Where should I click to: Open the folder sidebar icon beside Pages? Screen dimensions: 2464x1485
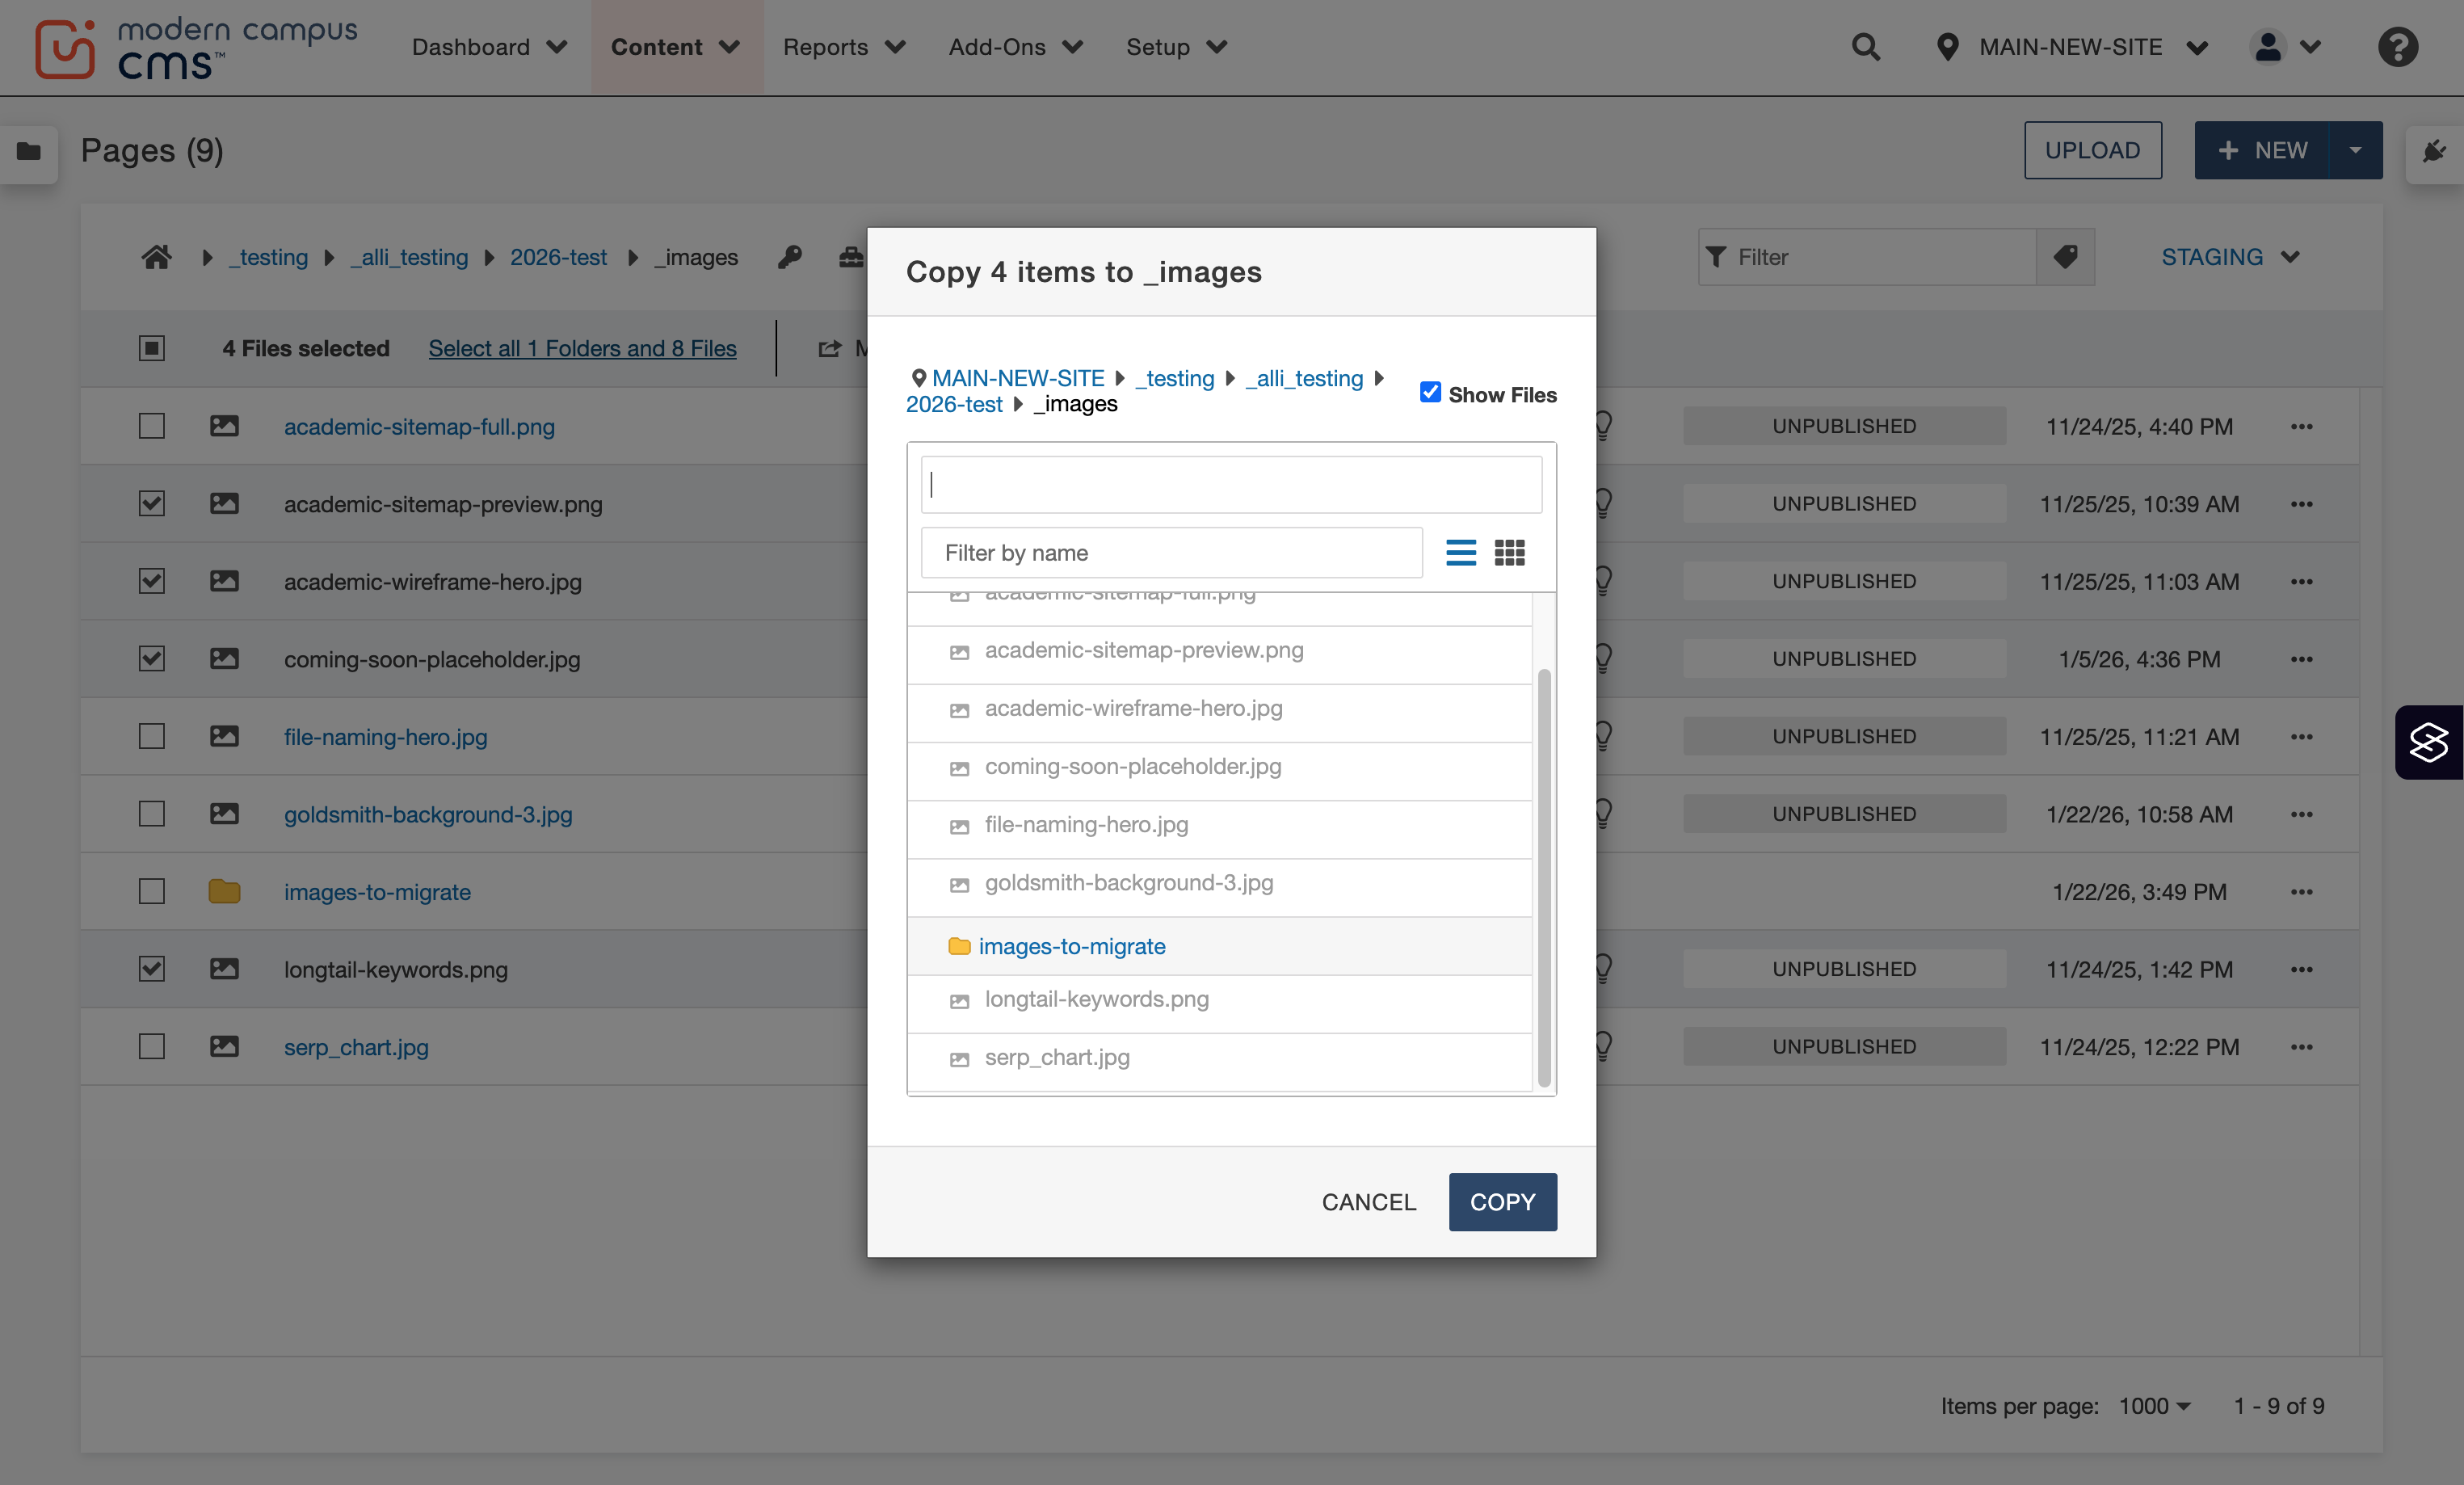29,151
